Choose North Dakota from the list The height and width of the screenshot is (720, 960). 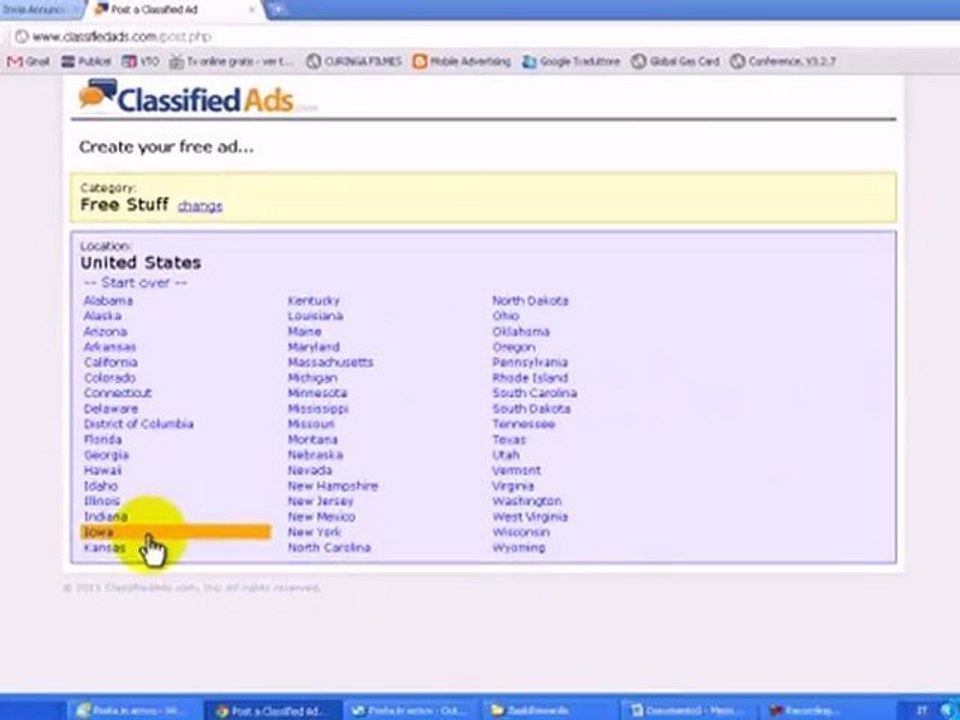pos(530,301)
